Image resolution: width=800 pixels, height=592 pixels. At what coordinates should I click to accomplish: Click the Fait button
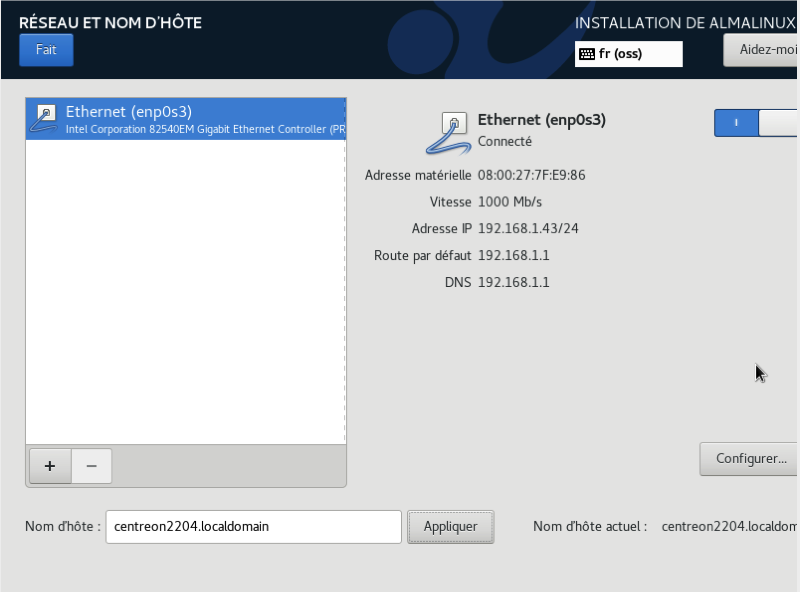pyautogui.click(x=46, y=50)
